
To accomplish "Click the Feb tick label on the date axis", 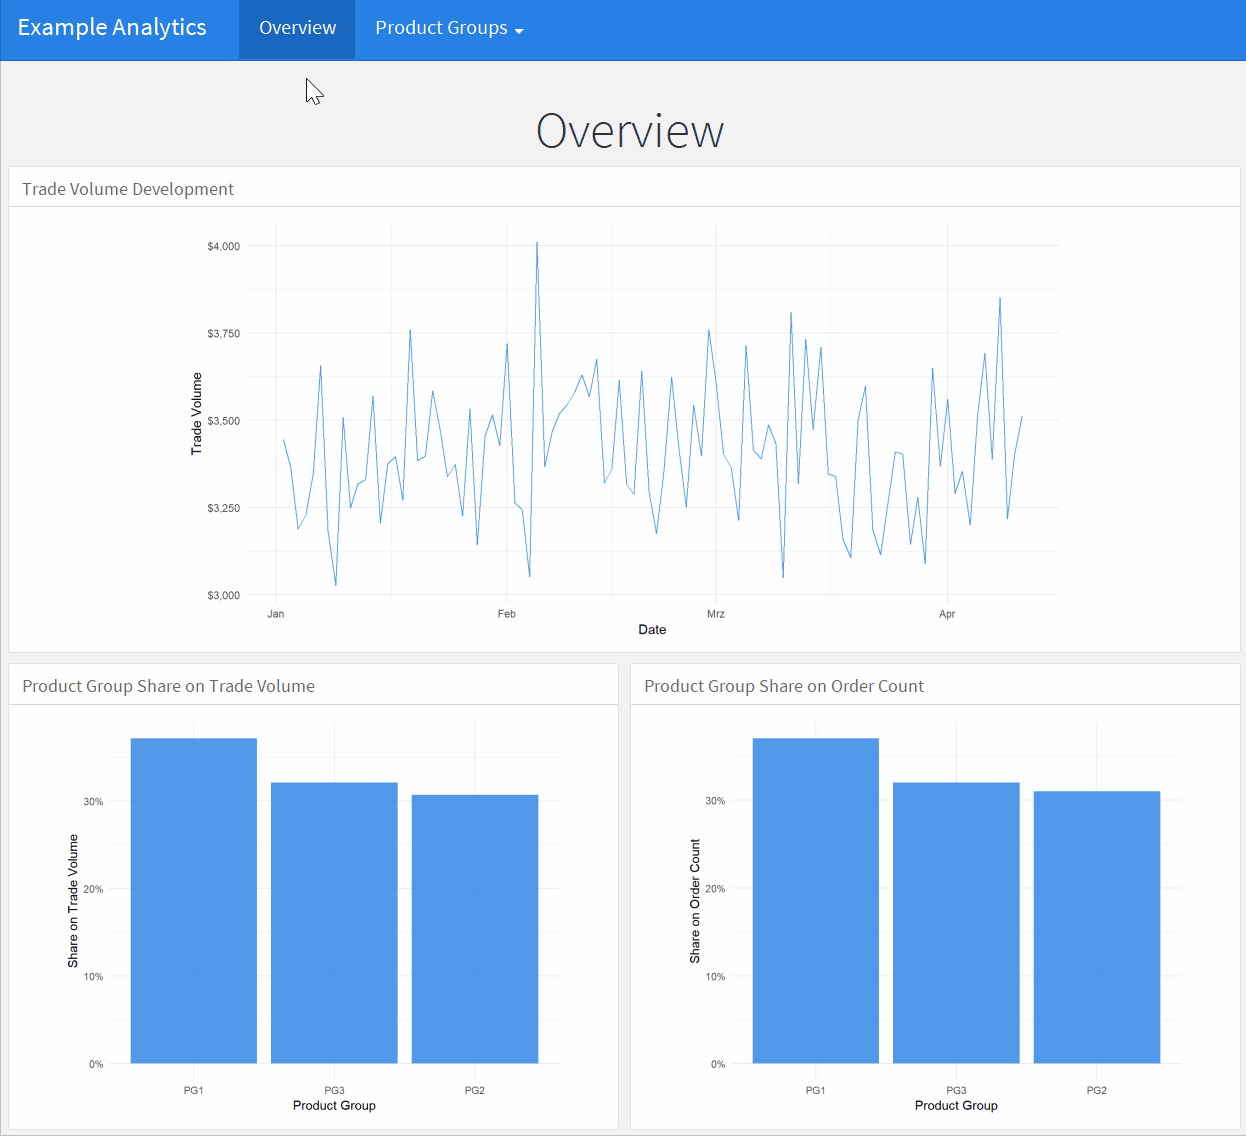I will (506, 613).
